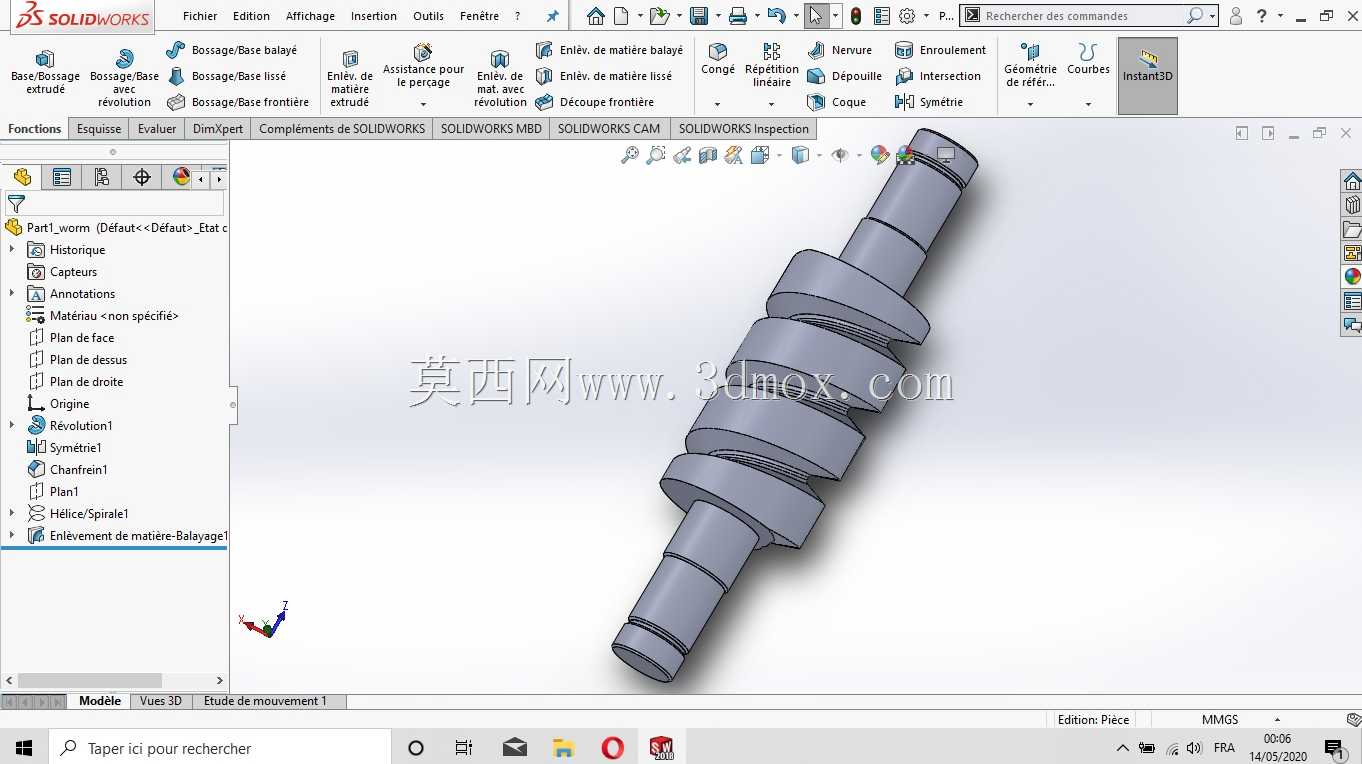The image size is (1362, 764).
Task: Open Répétition linéaire pattern tool
Action: [x=772, y=65]
